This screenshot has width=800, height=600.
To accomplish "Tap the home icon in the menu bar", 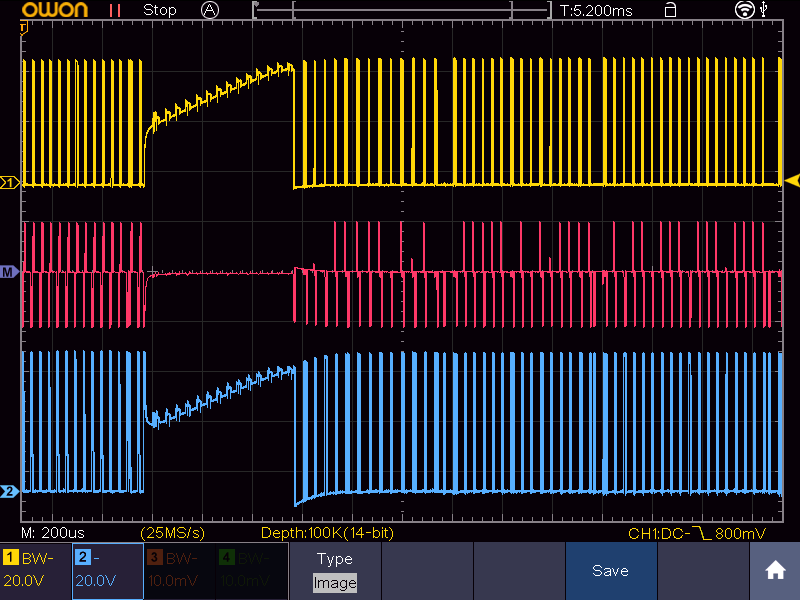I will tap(774, 570).
